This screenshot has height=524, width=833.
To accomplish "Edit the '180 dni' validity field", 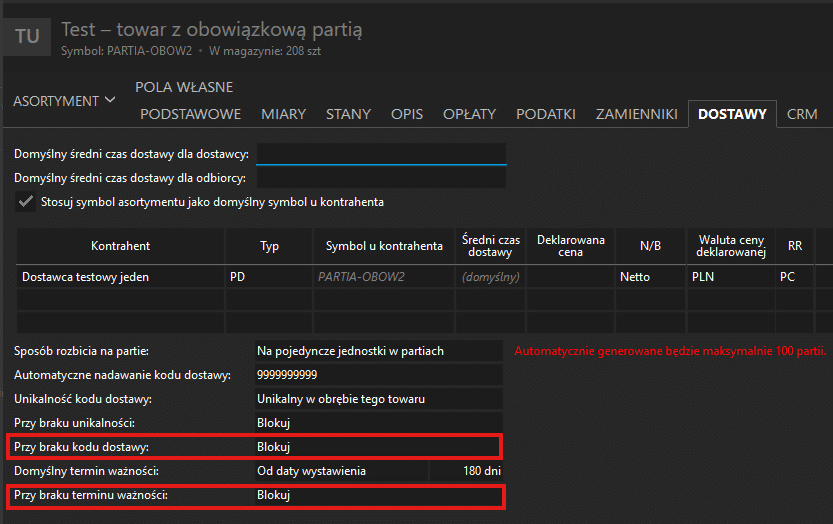I will coord(466,471).
